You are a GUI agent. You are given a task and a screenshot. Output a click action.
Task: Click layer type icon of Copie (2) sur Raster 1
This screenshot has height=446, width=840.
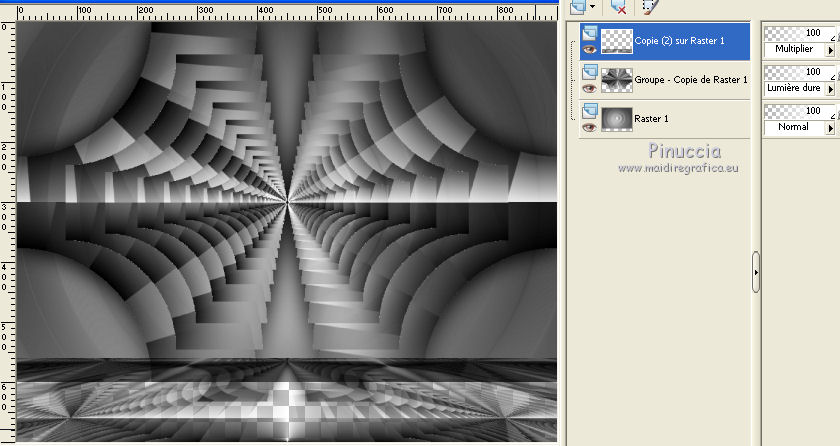pyautogui.click(x=590, y=33)
